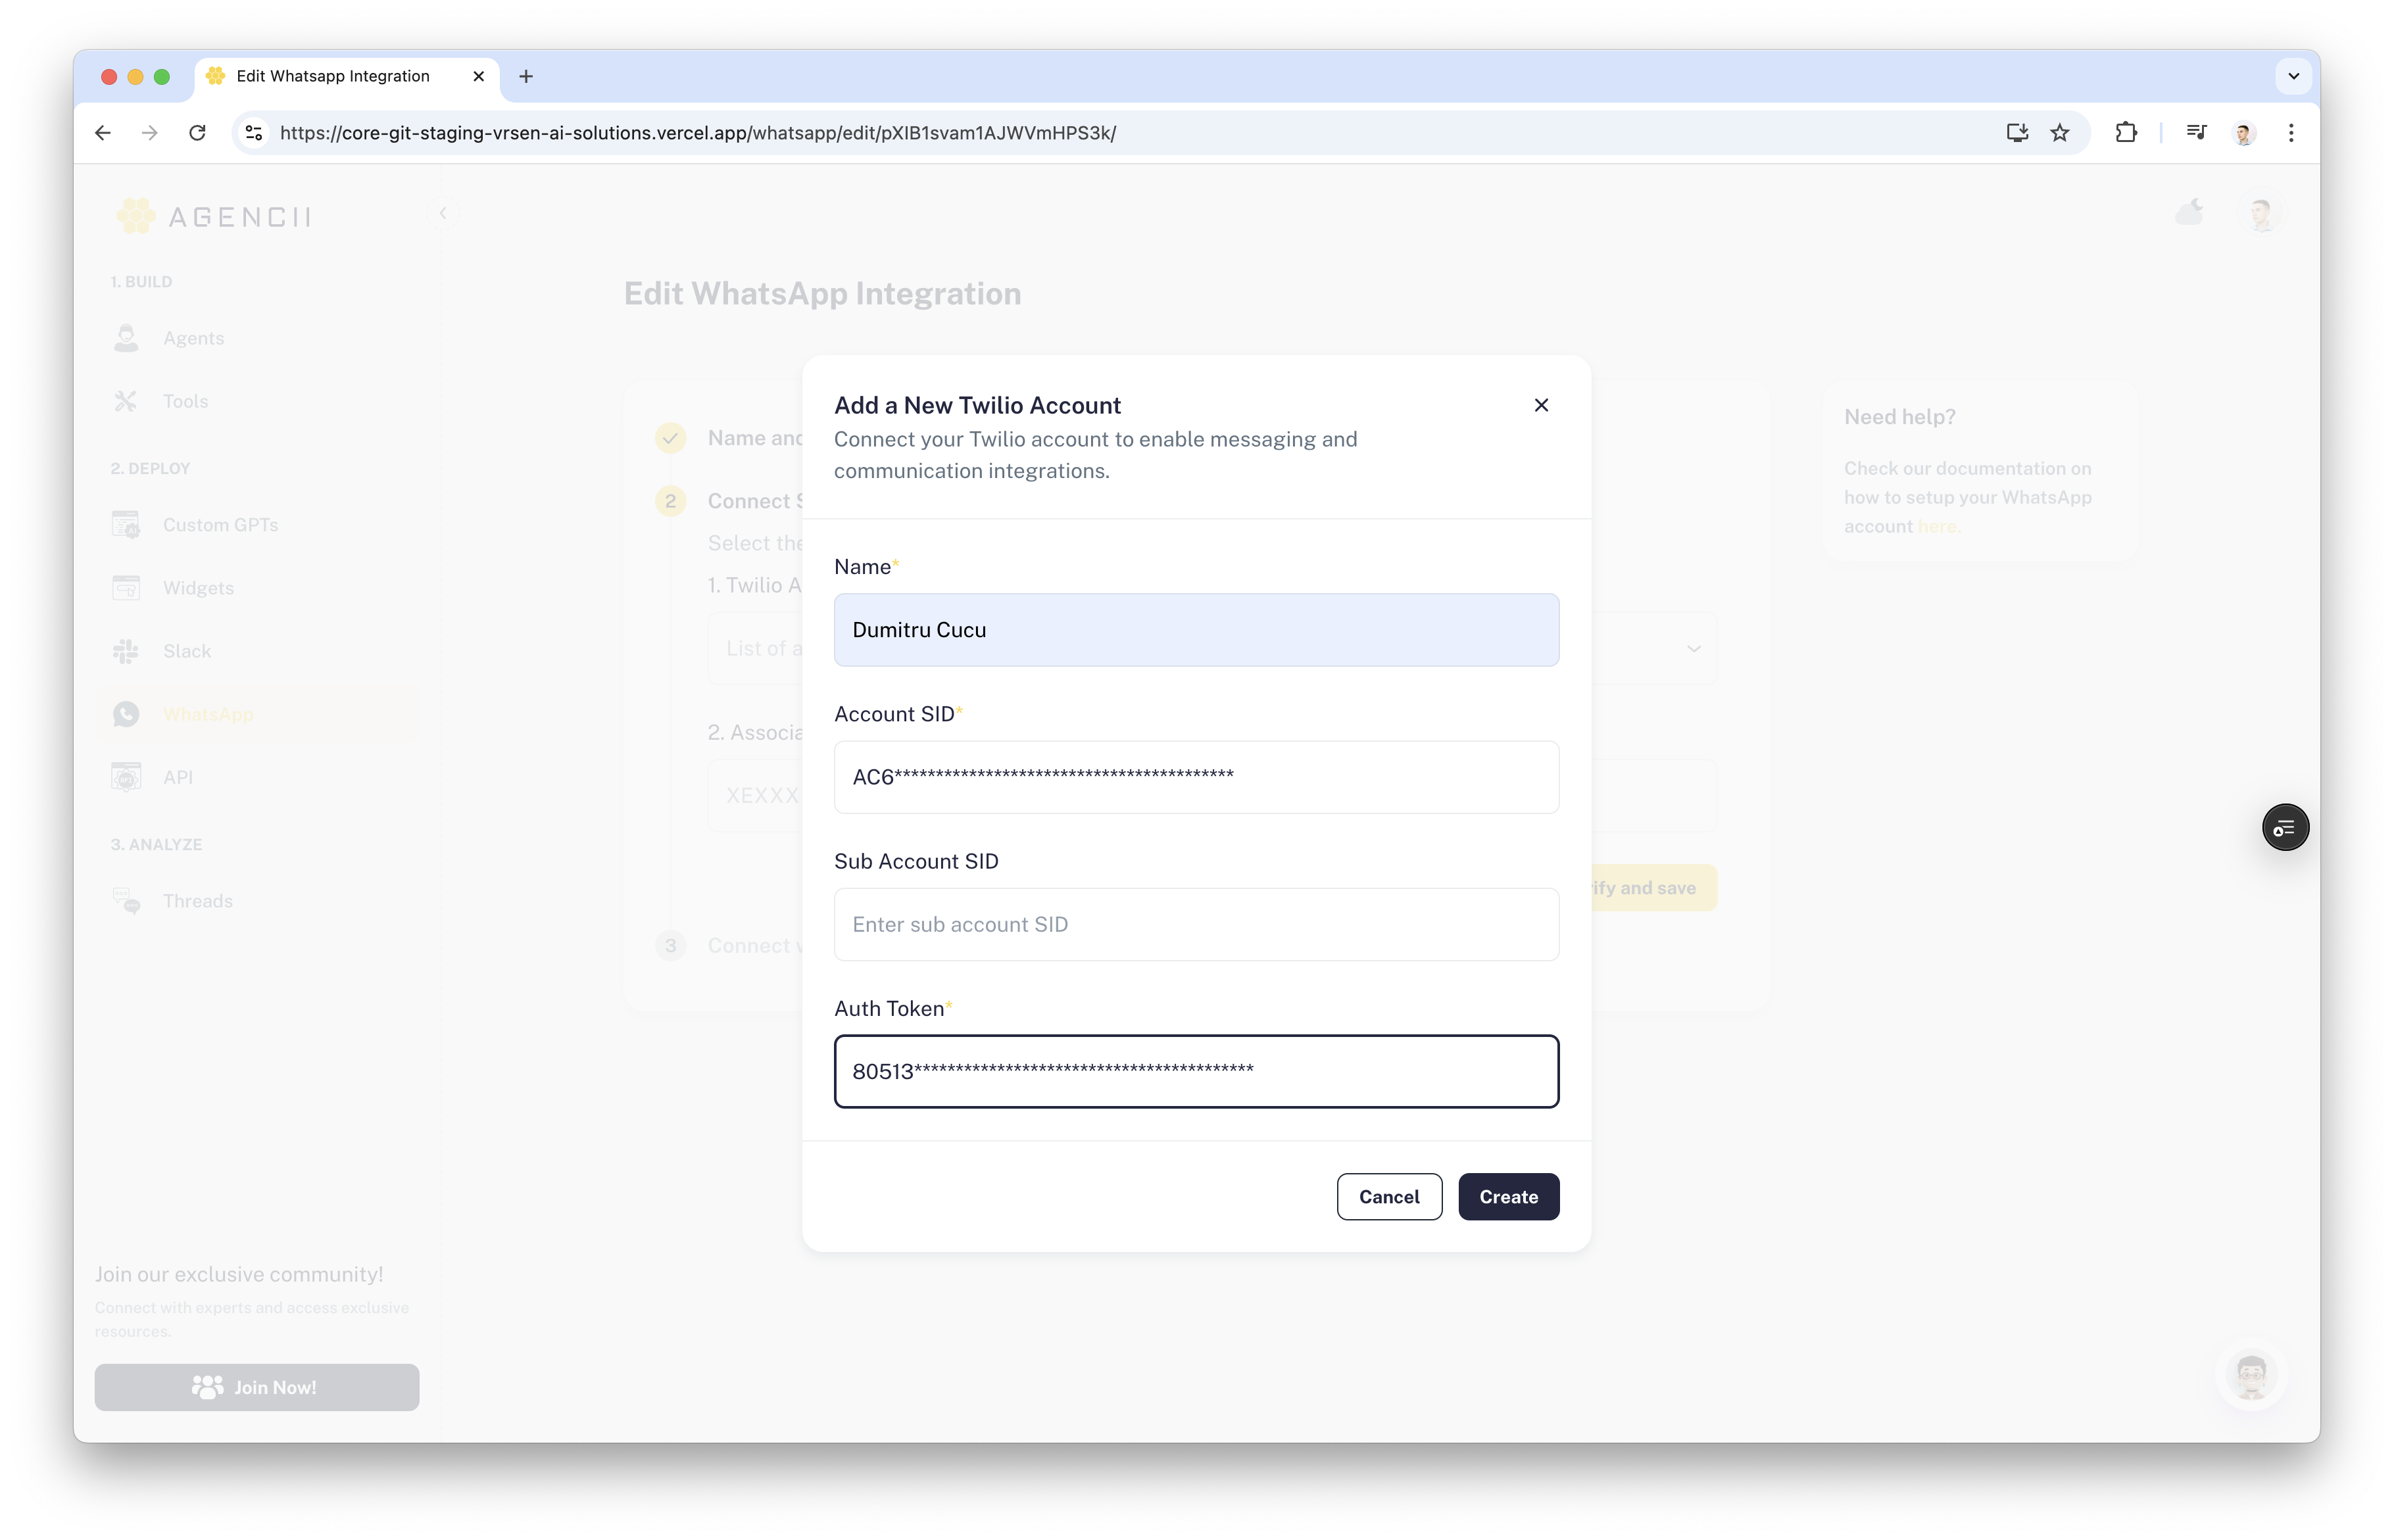Select the Edit Whatsapp Integration tab

pos(333,76)
